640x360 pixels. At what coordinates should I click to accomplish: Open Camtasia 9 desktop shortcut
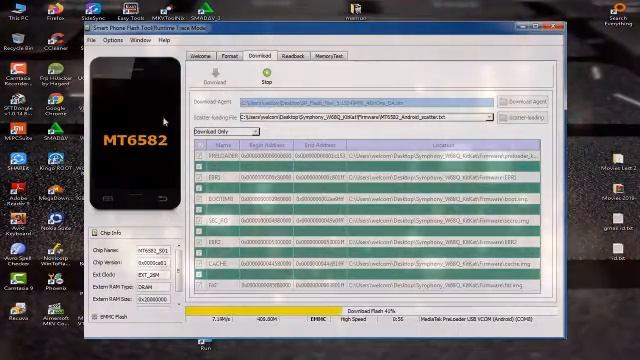(18, 282)
